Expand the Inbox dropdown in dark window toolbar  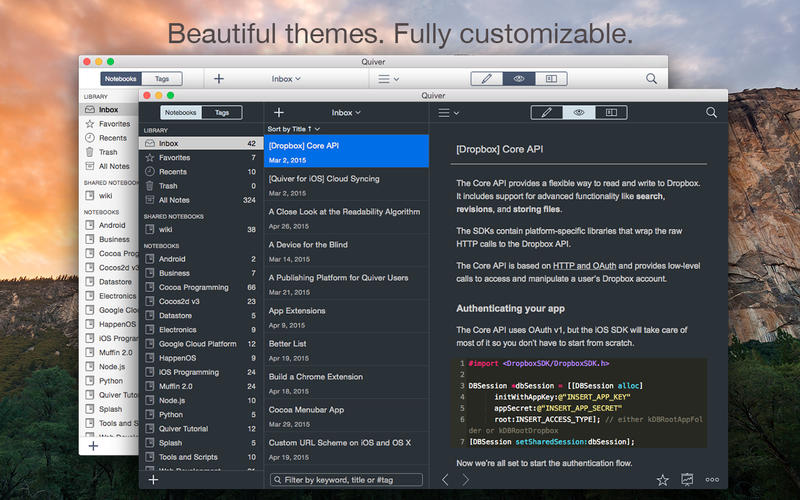pos(346,113)
